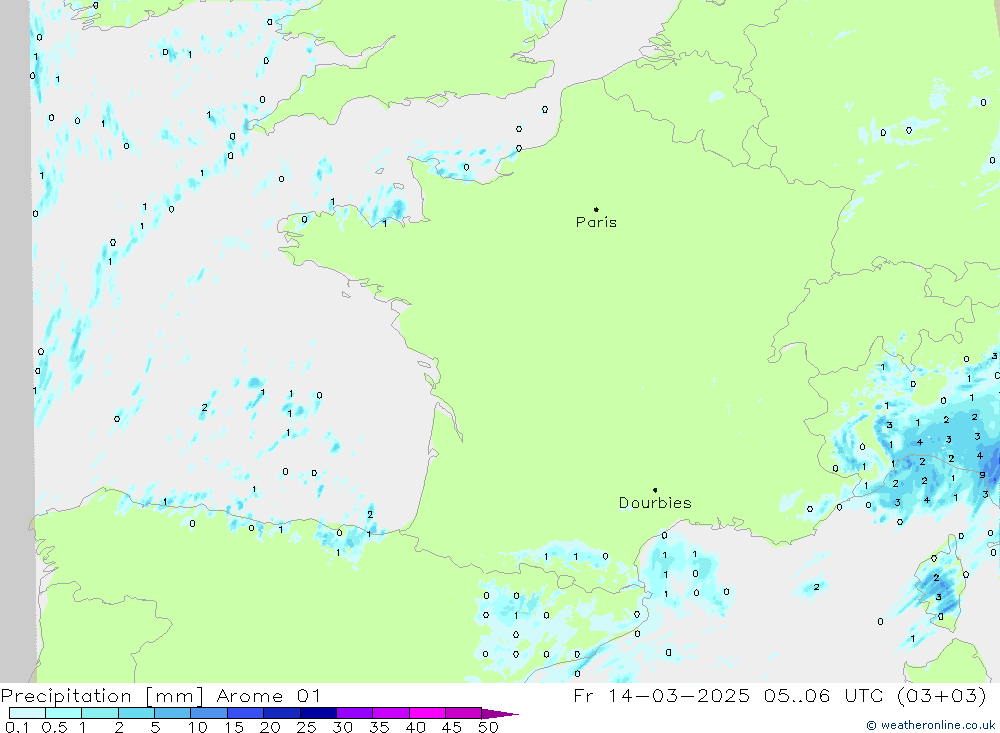Click the legend arrow tip beyond 50

click(x=501, y=714)
